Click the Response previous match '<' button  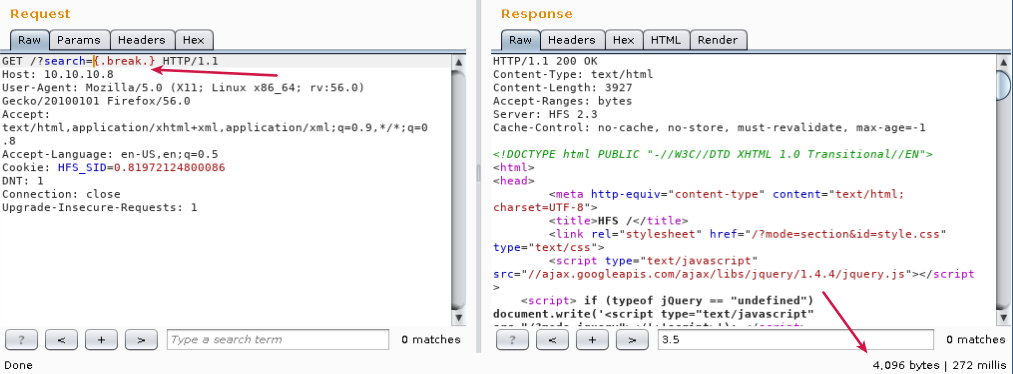(552, 339)
